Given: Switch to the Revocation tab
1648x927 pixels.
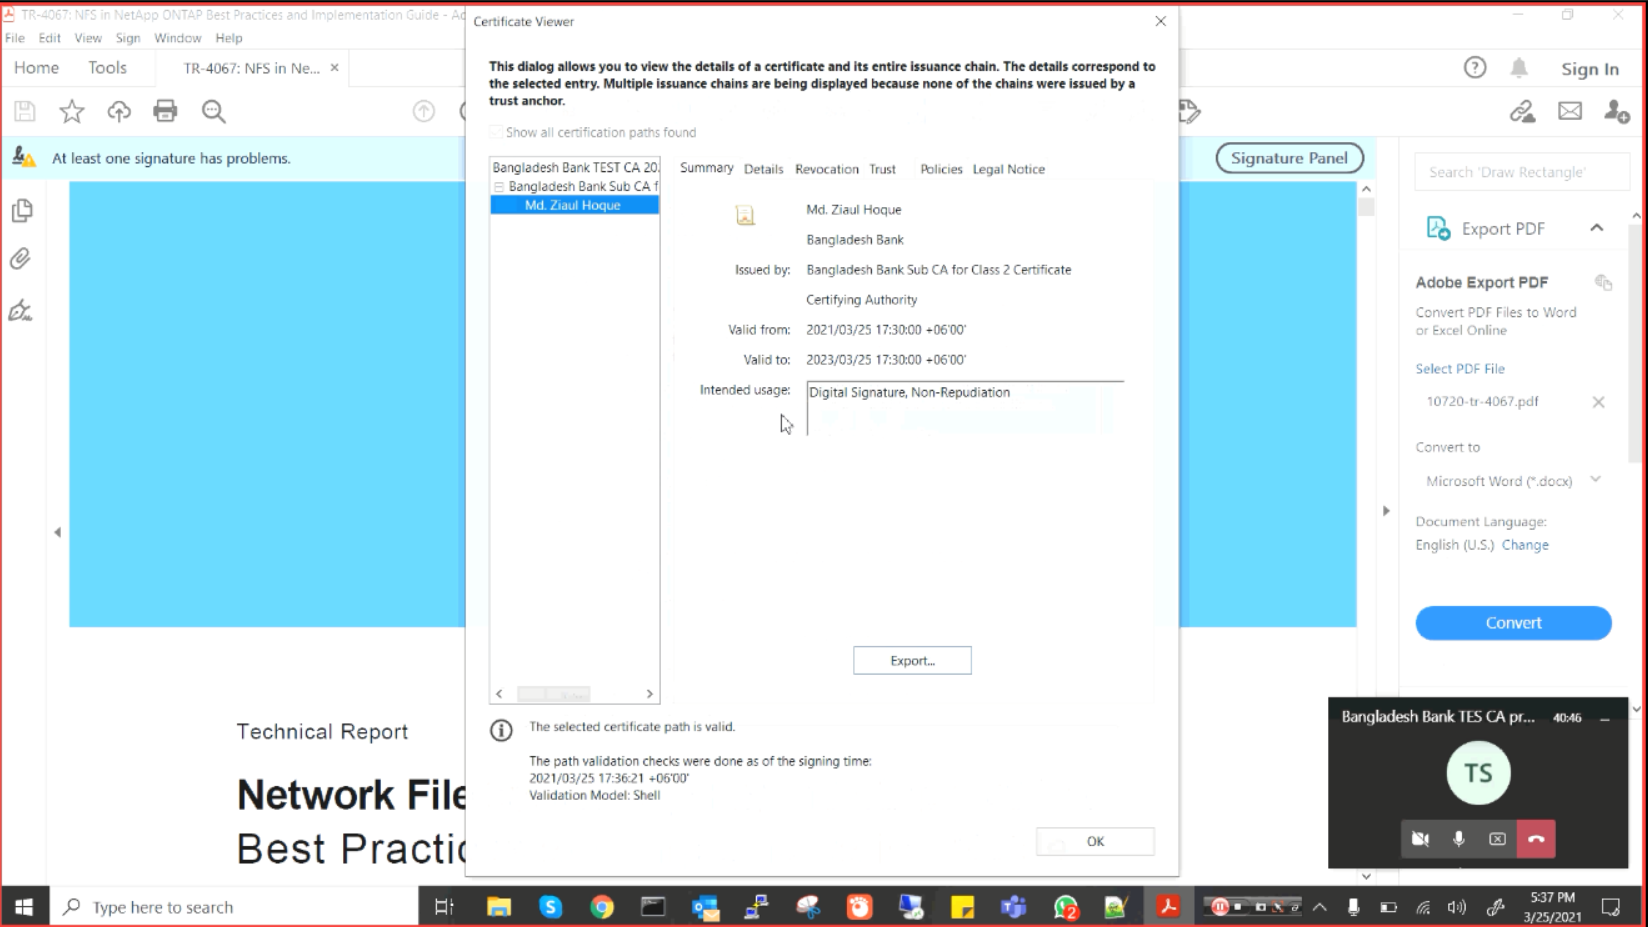Looking at the screenshot, I should coord(826,169).
